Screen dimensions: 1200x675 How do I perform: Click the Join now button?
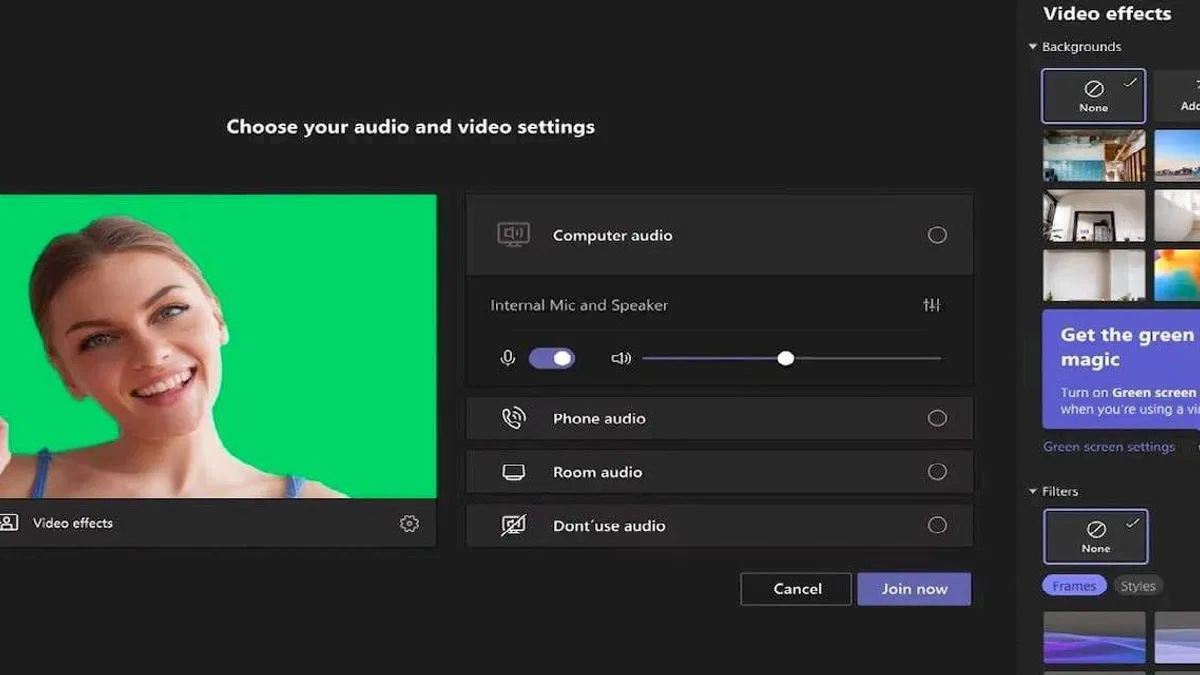coord(914,589)
